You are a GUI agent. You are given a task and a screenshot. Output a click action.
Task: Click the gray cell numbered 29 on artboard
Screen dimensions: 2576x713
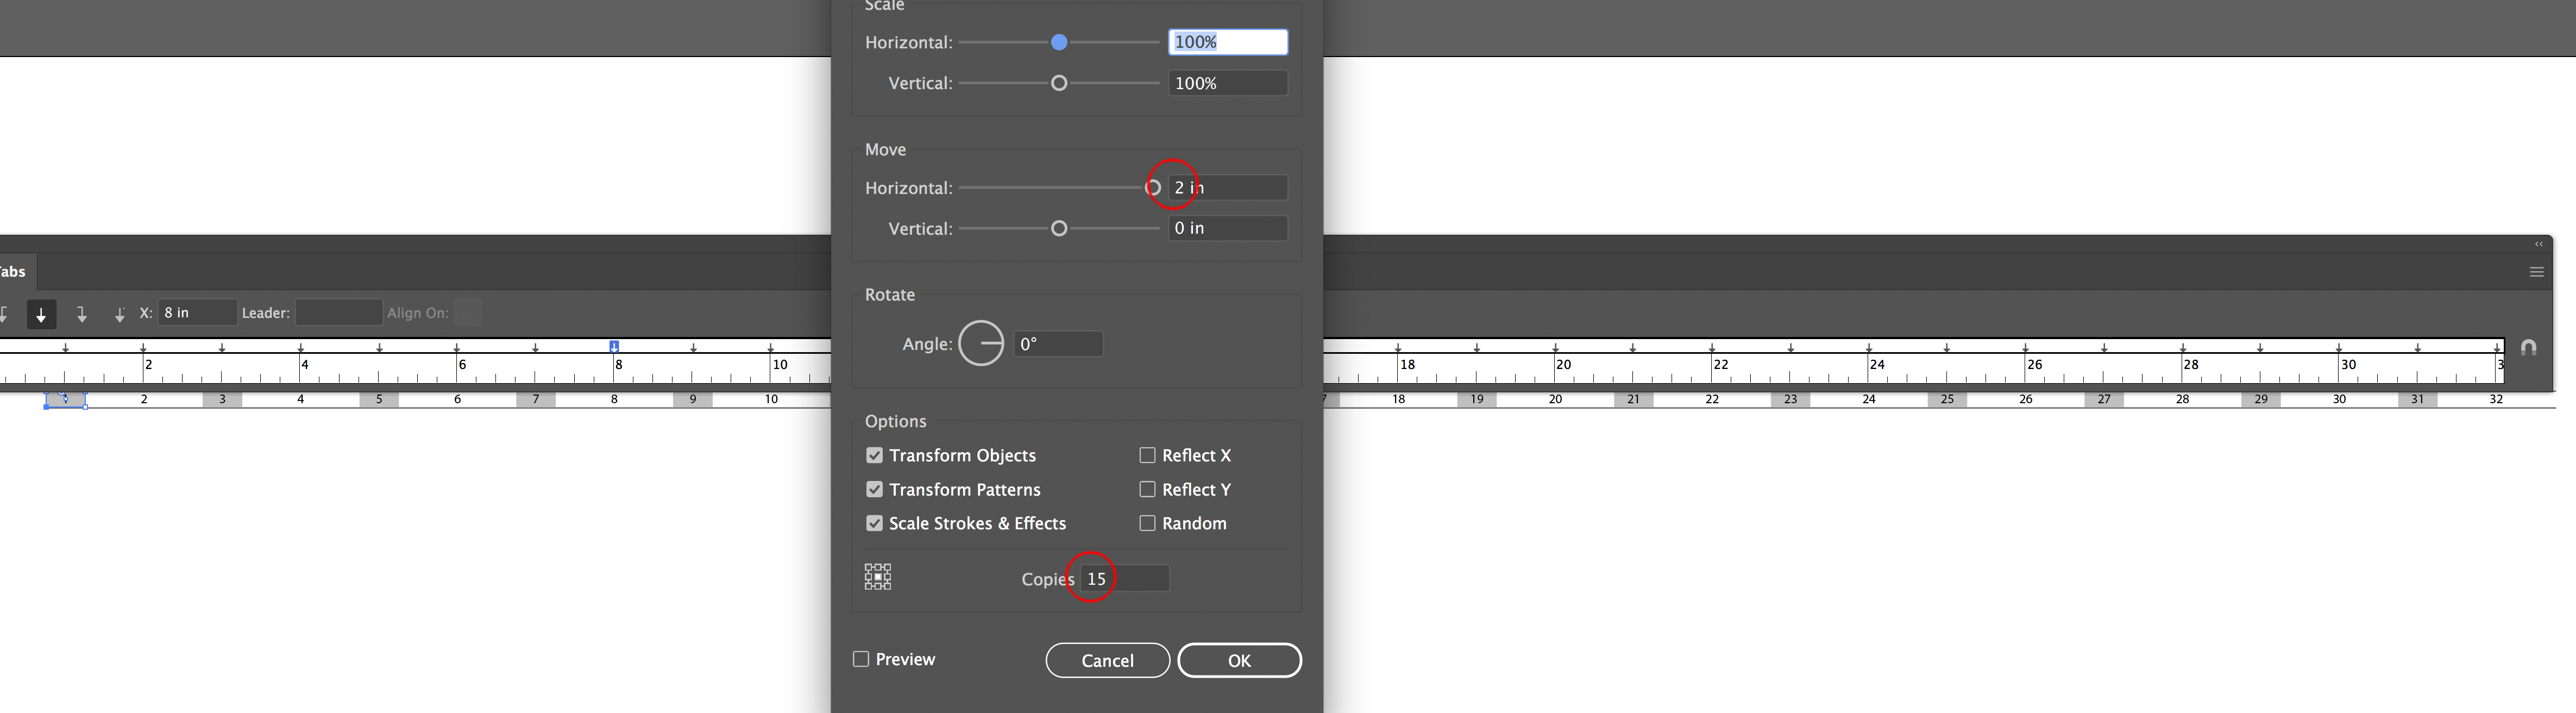click(x=2261, y=400)
